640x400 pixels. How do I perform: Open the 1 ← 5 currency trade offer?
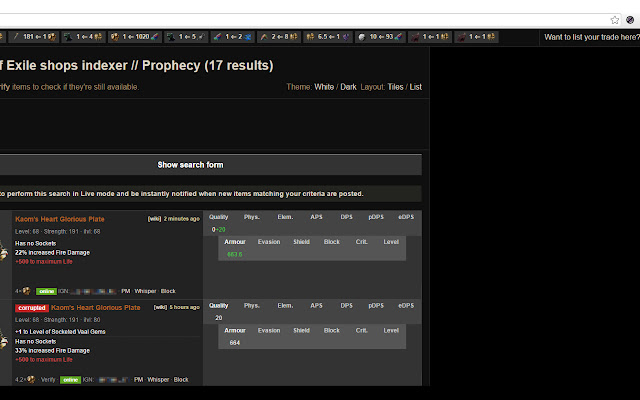tap(186, 37)
